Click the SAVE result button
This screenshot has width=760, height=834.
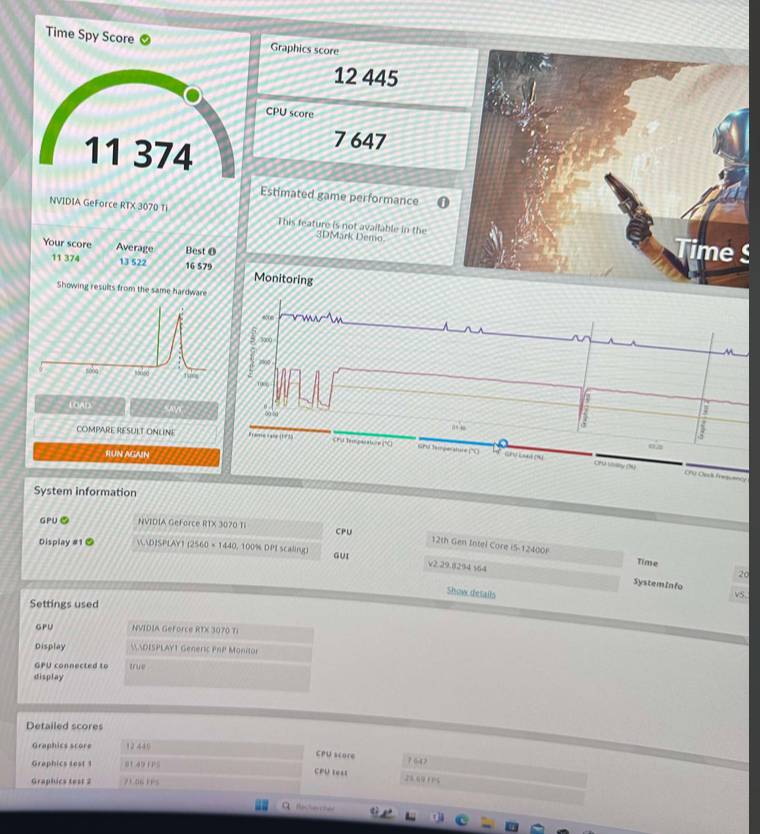(x=173, y=407)
